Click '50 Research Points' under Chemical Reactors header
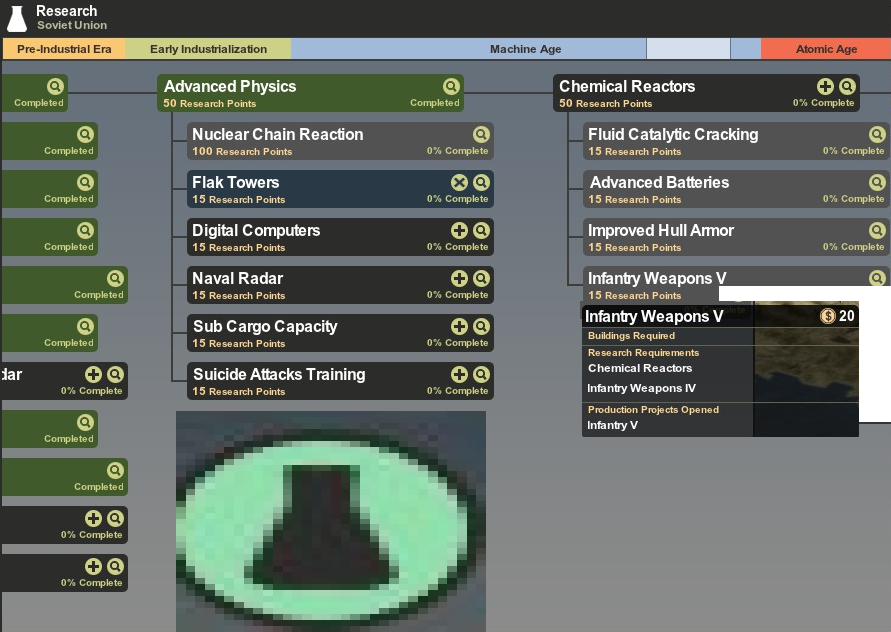This screenshot has height=632, width=891. point(605,103)
